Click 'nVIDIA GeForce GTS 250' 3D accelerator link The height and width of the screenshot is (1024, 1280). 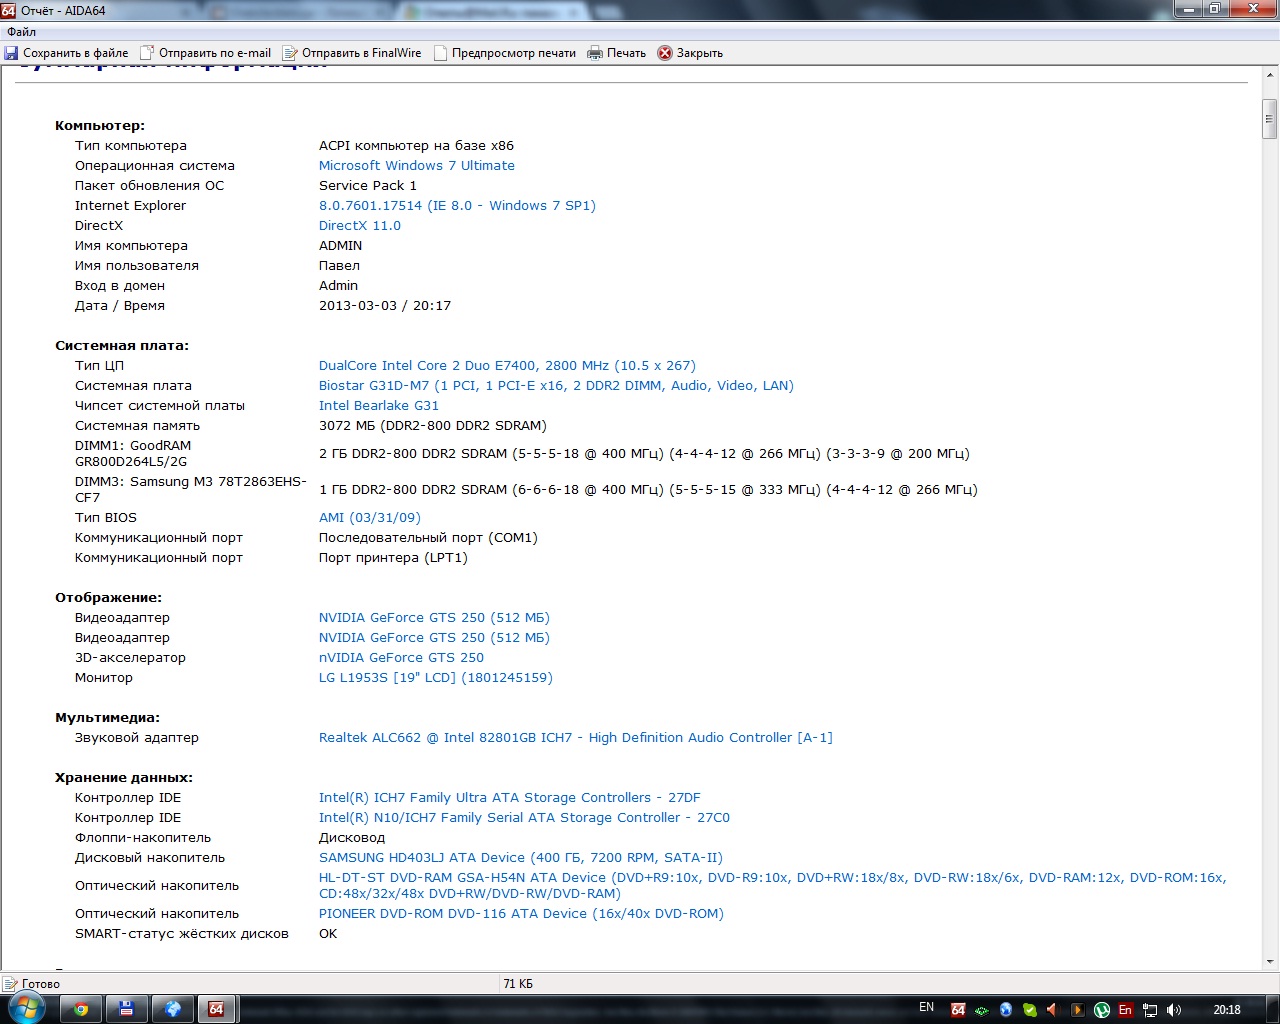401,658
